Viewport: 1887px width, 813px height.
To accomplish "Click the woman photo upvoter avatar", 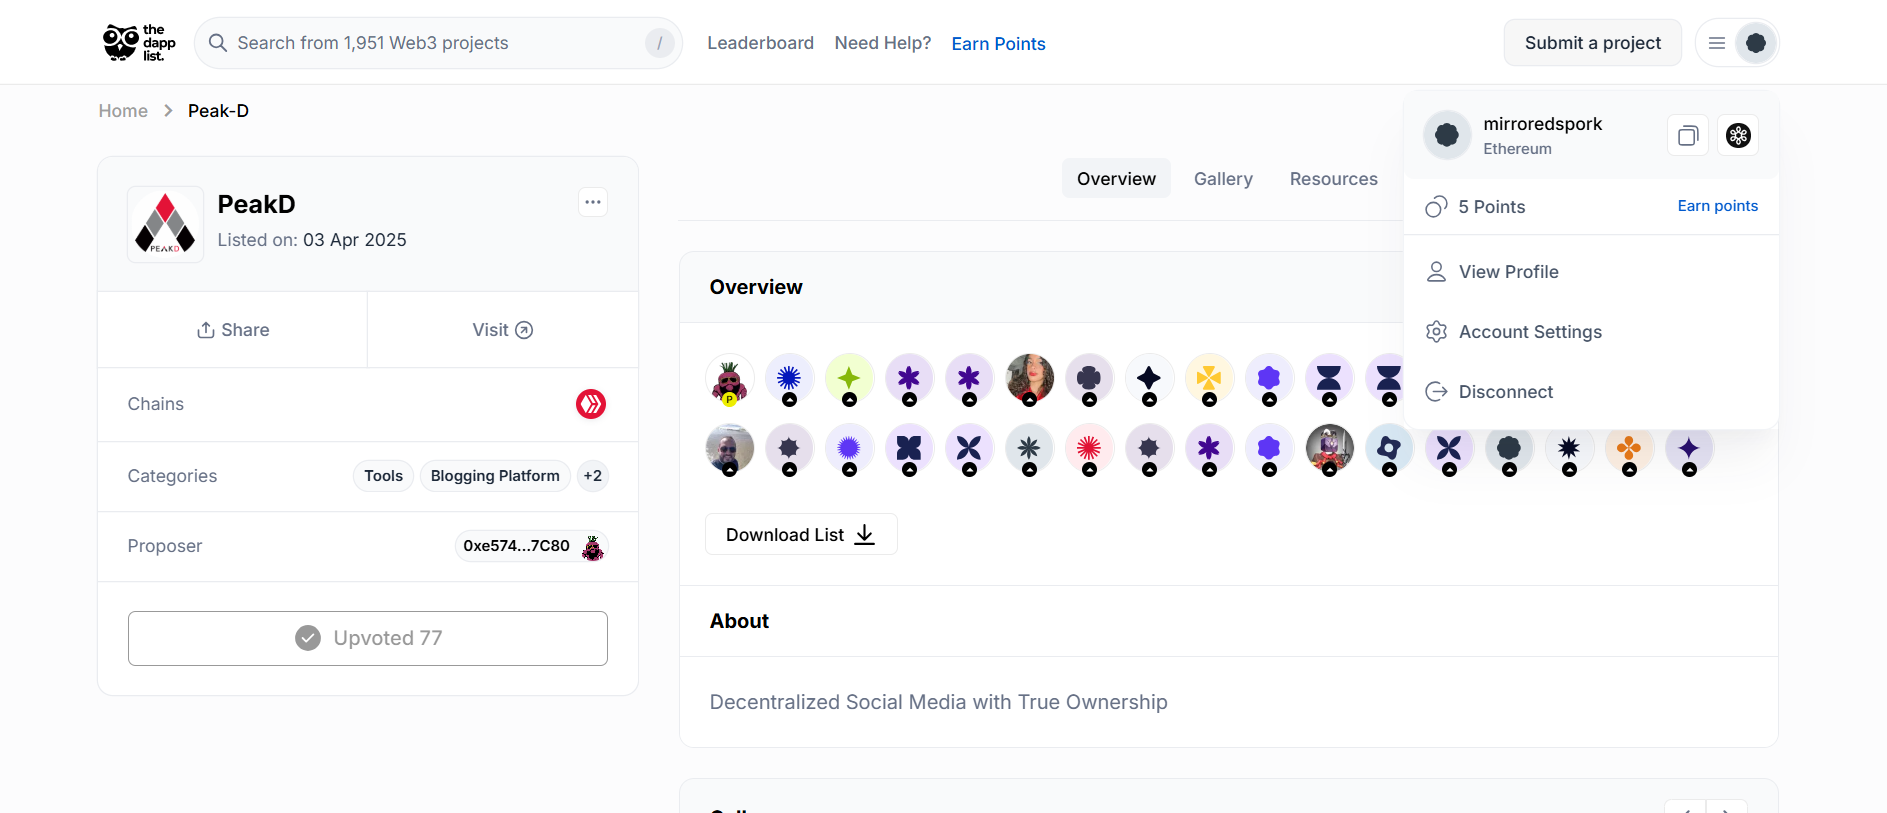I will coord(1029,379).
